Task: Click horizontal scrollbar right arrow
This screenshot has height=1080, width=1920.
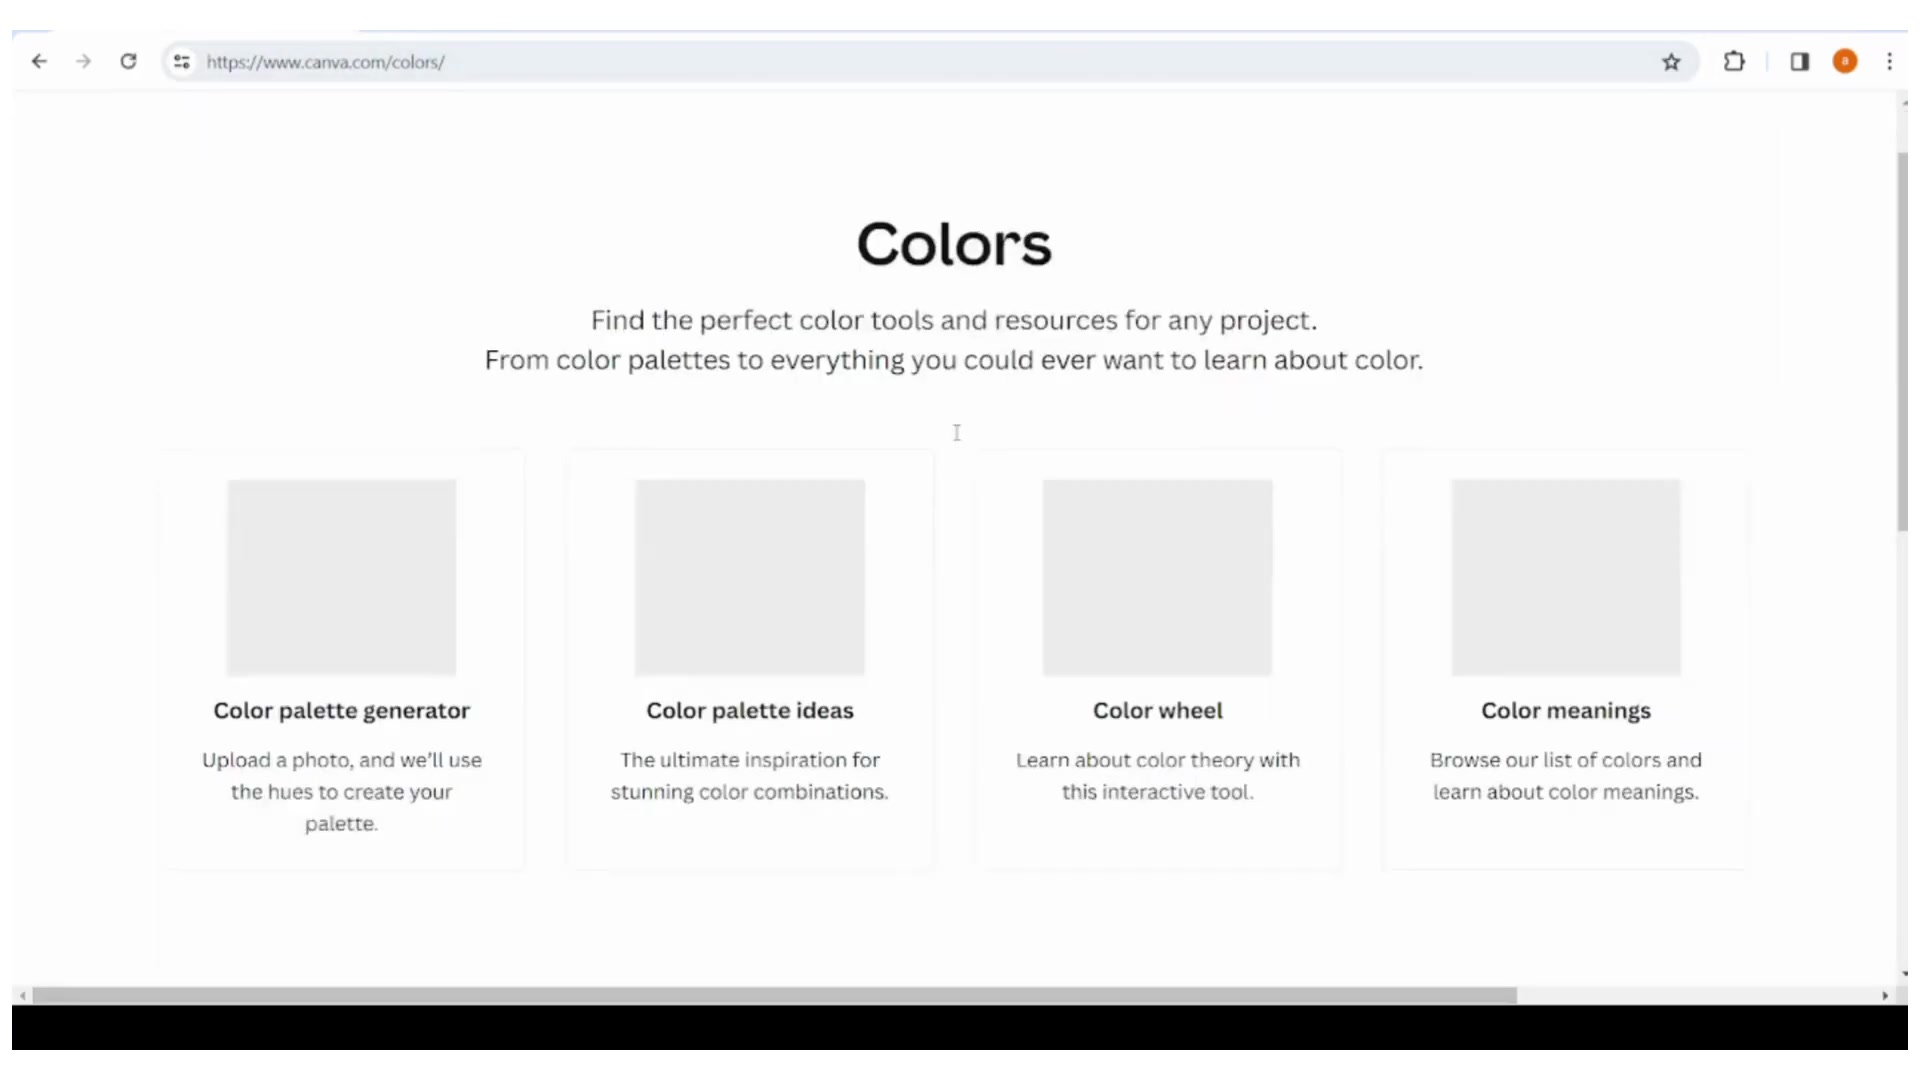Action: [x=1885, y=996]
